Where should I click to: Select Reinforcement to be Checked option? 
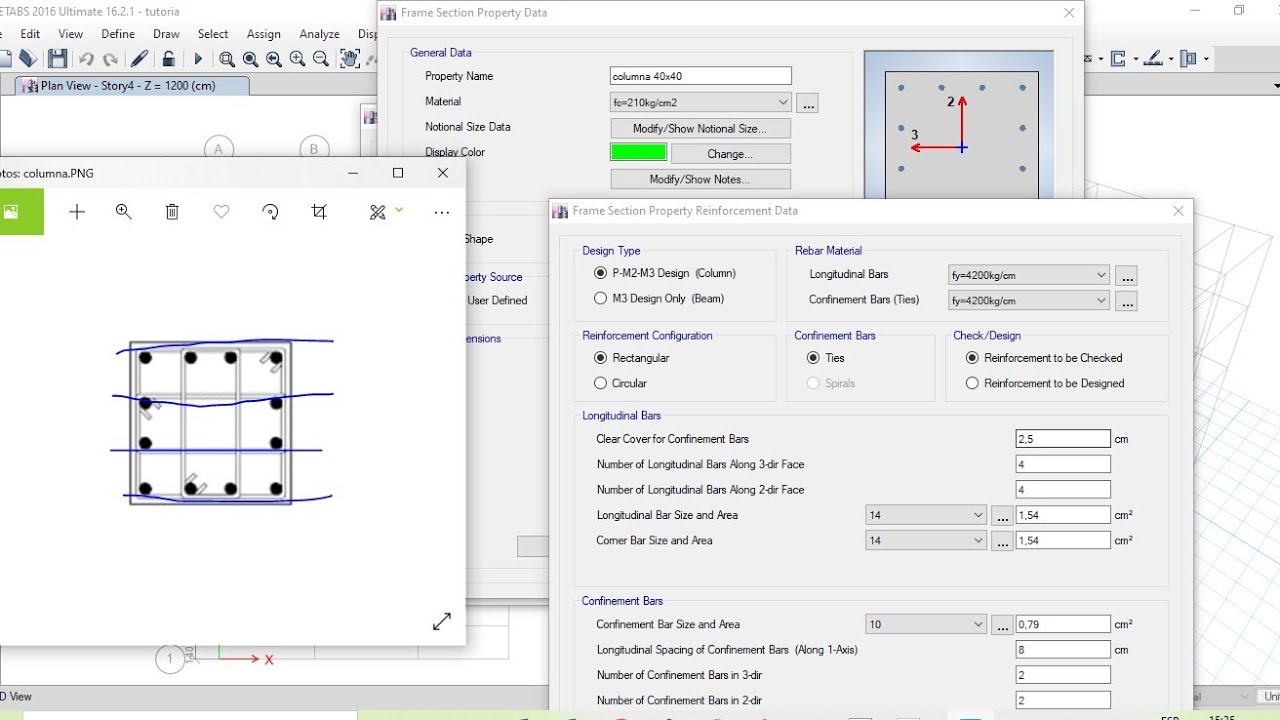[1044, 358]
